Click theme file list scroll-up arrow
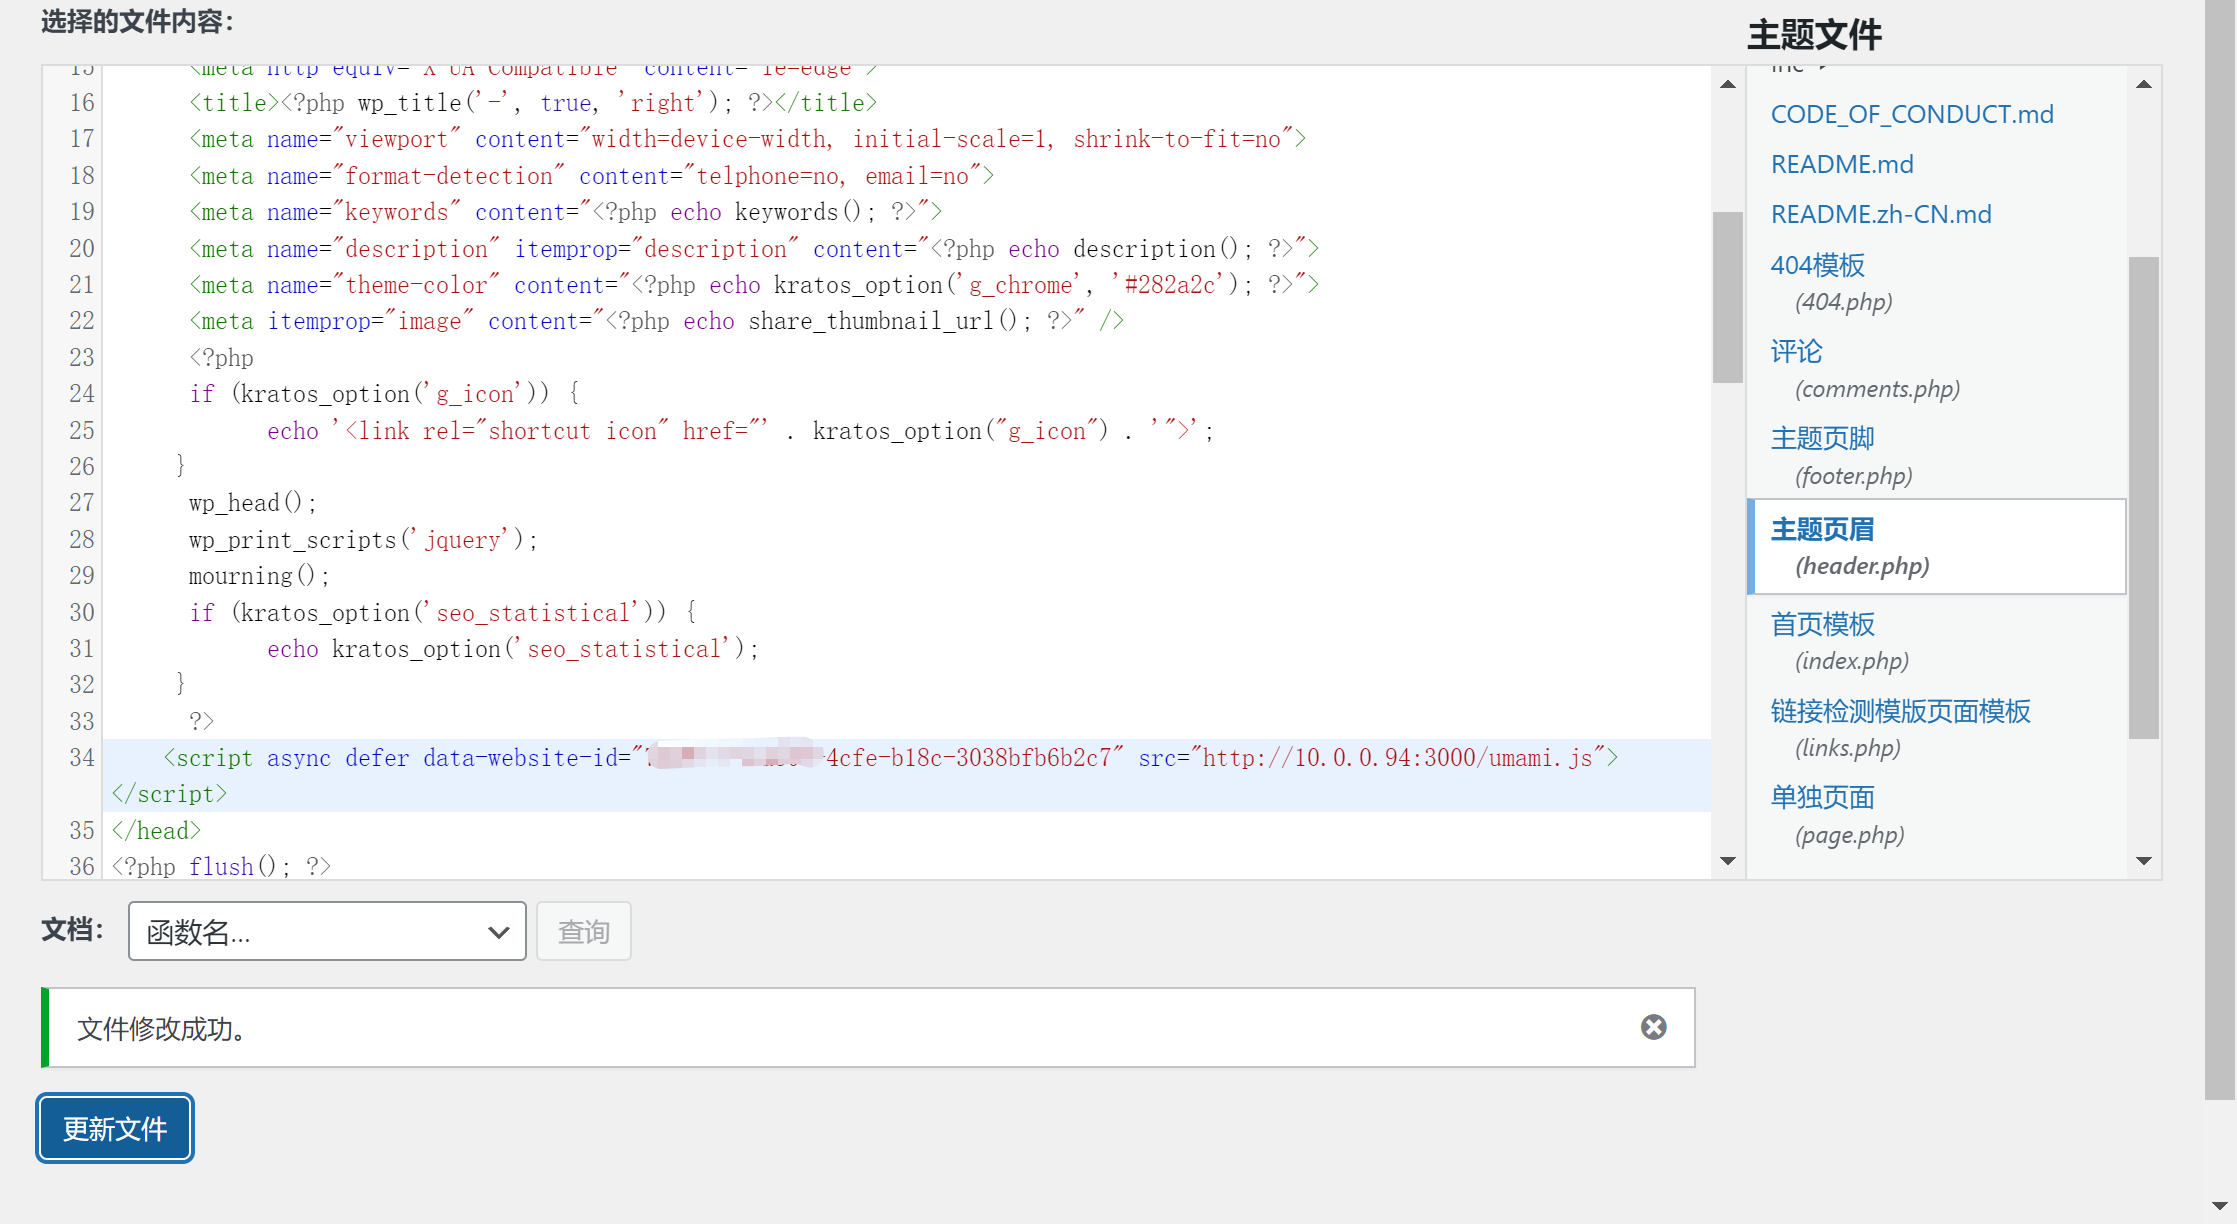 tap(2143, 84)
